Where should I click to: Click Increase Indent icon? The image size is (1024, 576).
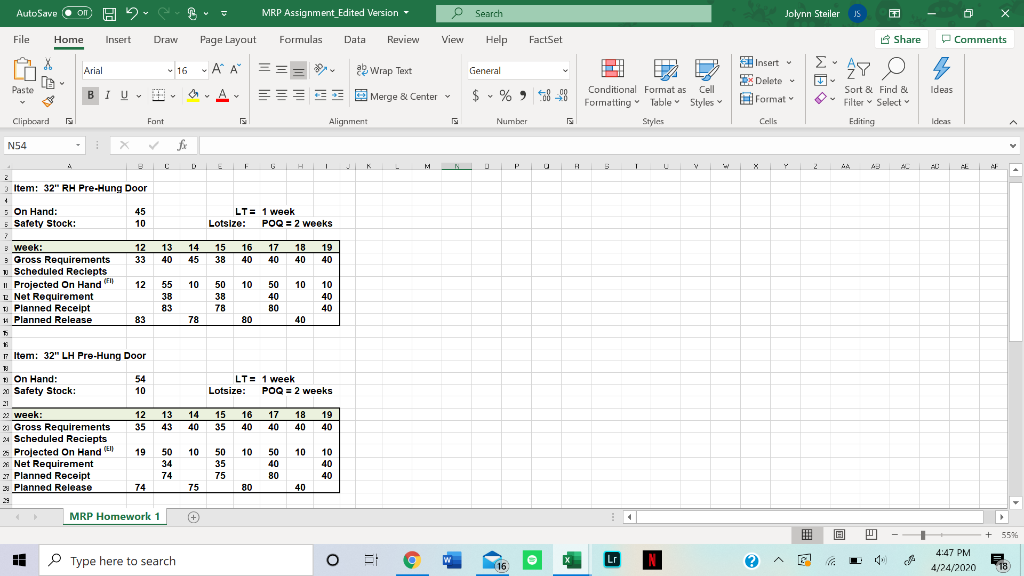click(x=337, y=95)
